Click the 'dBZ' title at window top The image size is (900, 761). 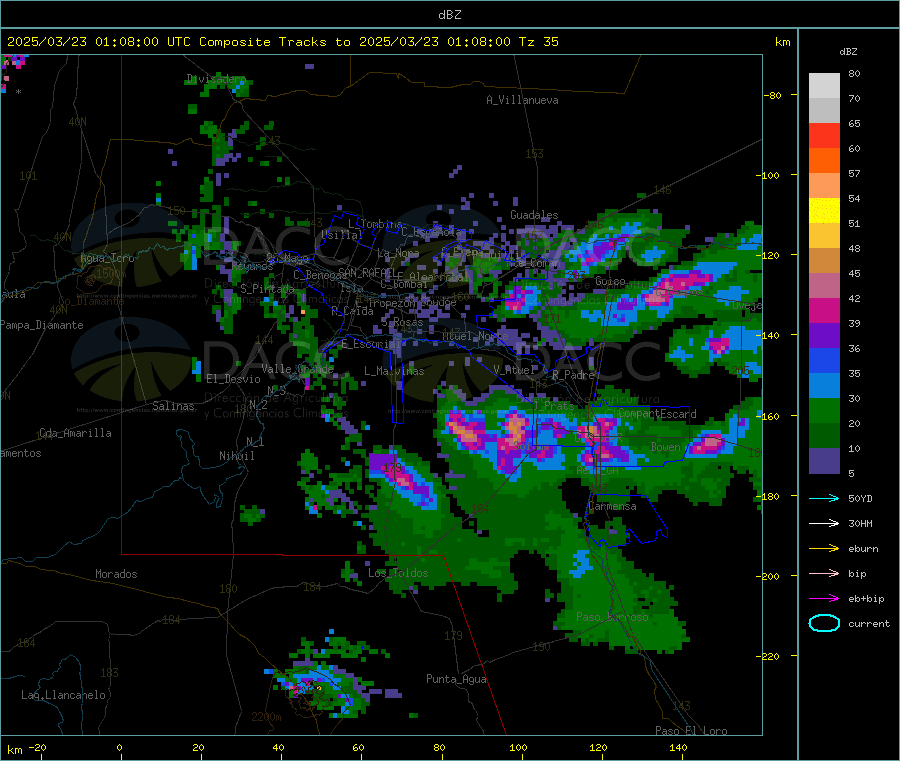[x=449, y=14]
